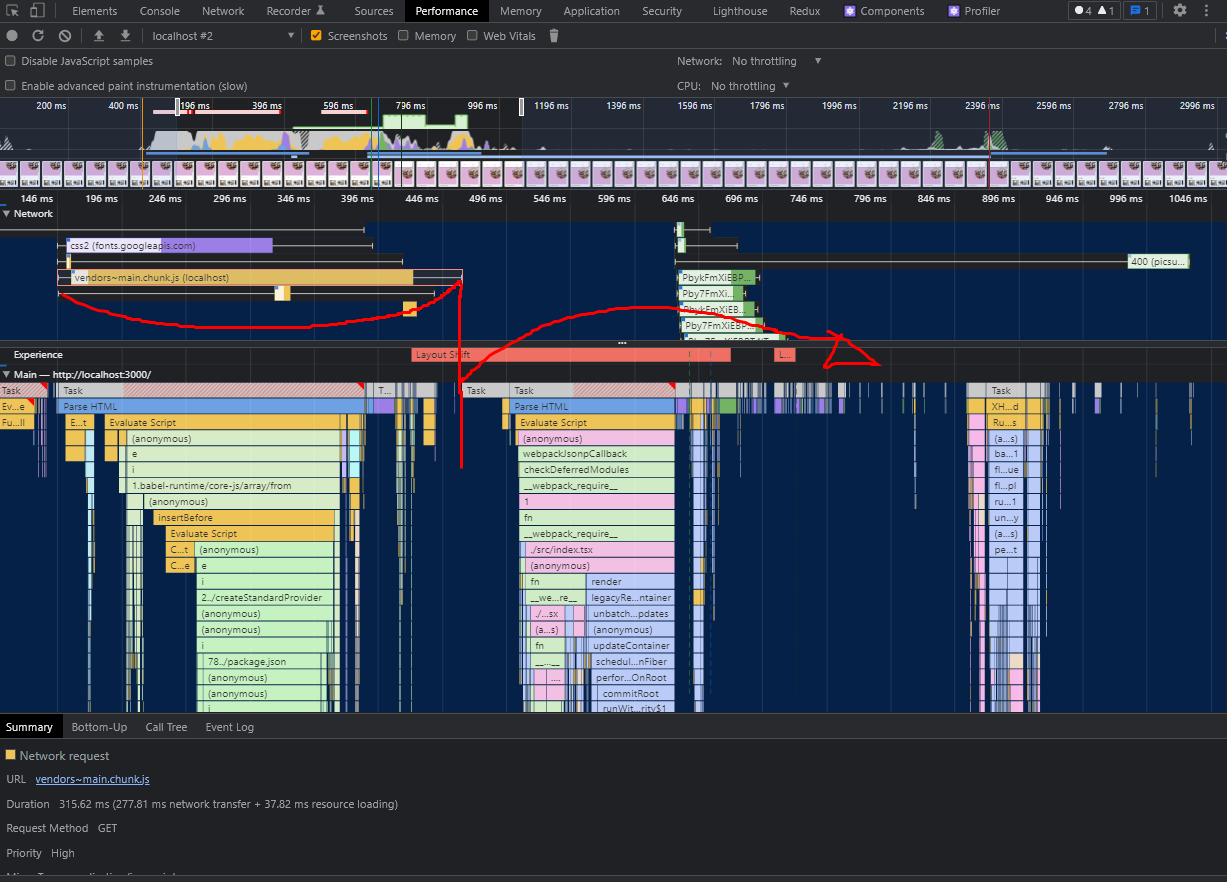Toggle the device emulation toolbar
The width and height of the screenshot is (1227, 882).
pyautogui.click(x=36, y=11)
